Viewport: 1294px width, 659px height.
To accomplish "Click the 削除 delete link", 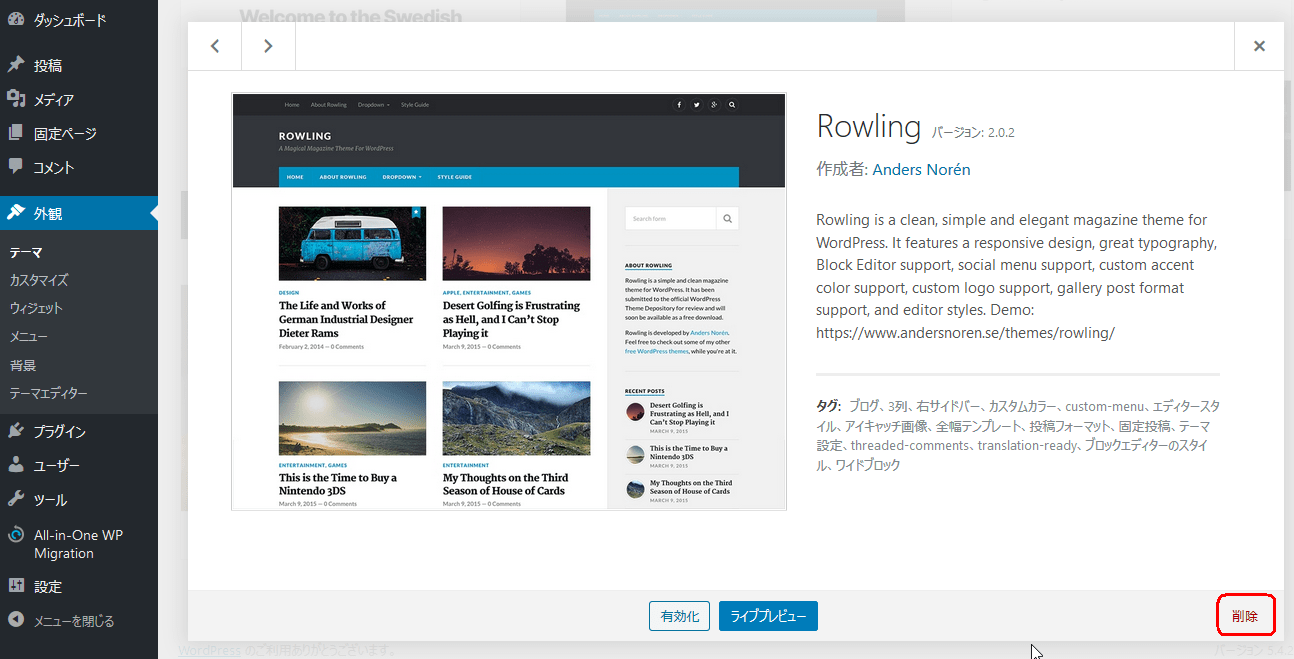I will pos(1245,616).
